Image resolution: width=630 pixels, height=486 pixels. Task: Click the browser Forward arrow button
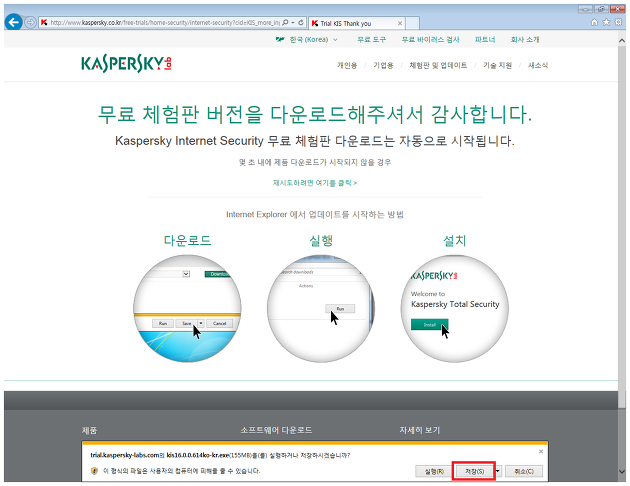pyautogui.click(x=30, y=22)
